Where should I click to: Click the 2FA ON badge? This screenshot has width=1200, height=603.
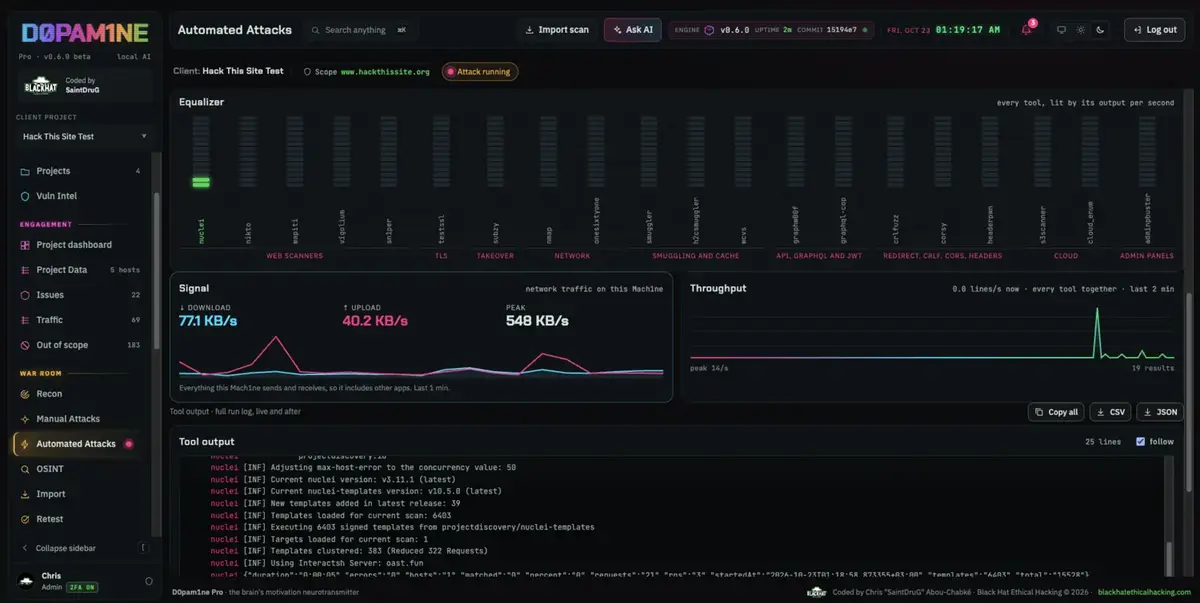[x=82, y=587]
